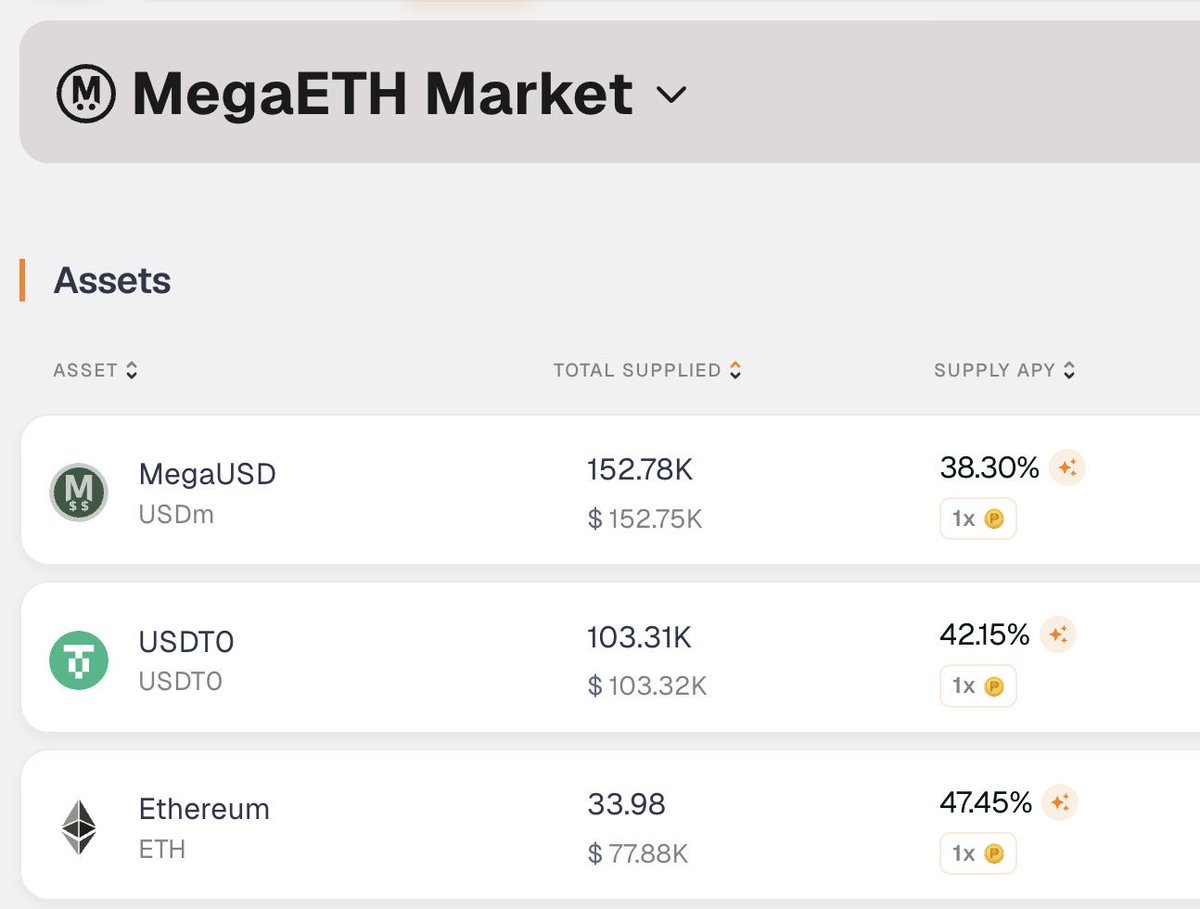The image size is (1200, 909).
Task: Expand the MegaETH Market dropdown chevron
Action: (671, 95)
